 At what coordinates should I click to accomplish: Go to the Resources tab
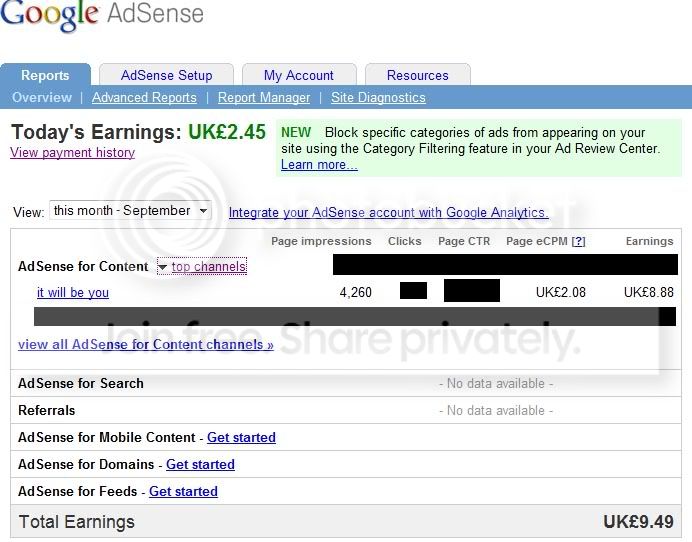tap(417, 75)
